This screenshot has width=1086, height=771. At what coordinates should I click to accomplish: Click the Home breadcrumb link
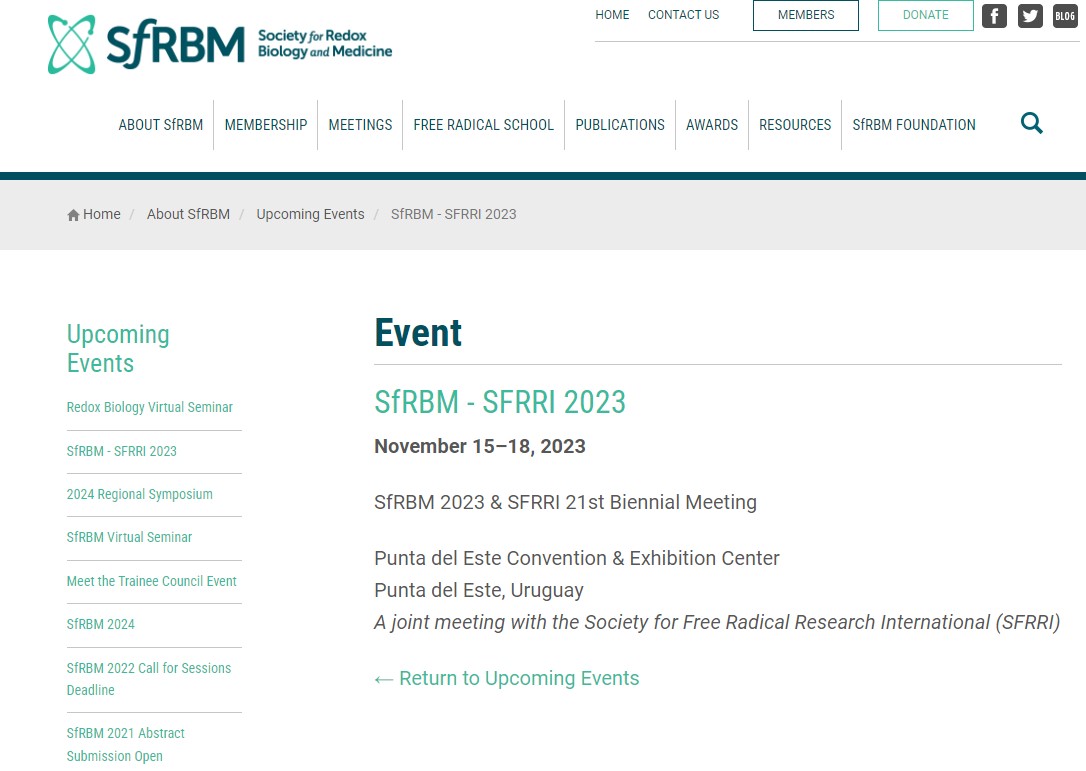coord(102,214)
